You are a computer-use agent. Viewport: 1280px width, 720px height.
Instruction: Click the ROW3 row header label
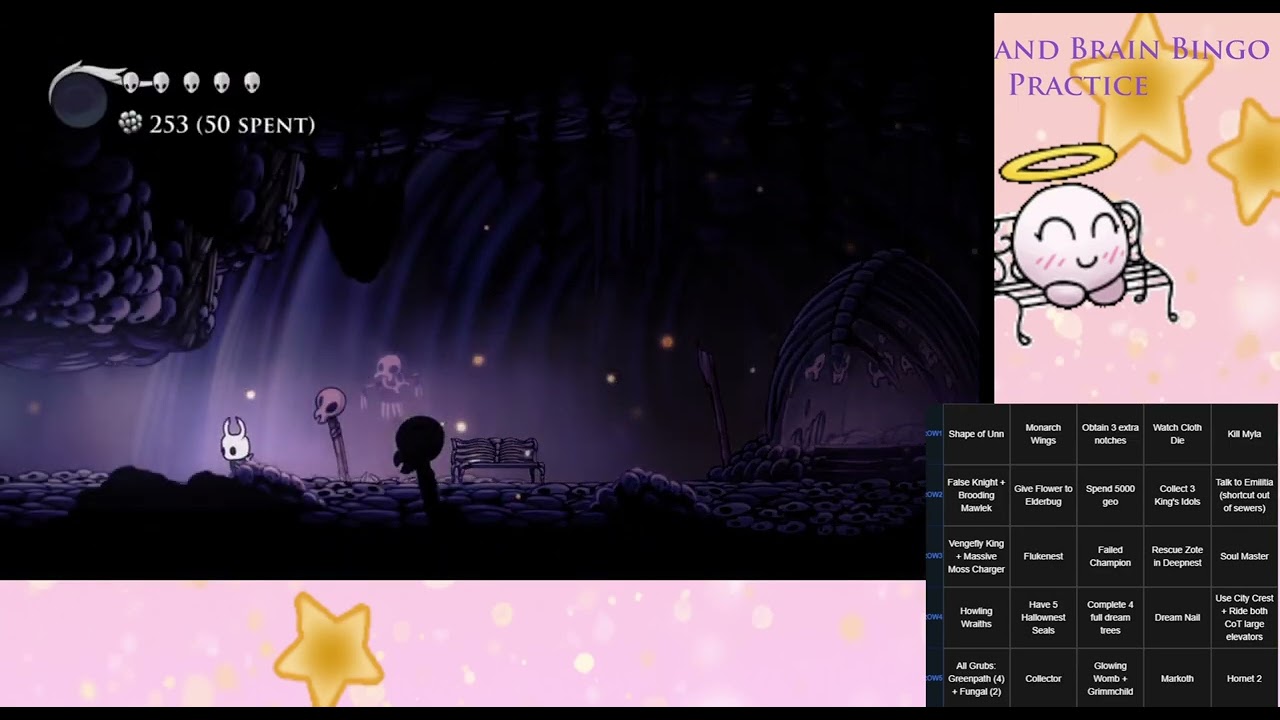point(934,556)
